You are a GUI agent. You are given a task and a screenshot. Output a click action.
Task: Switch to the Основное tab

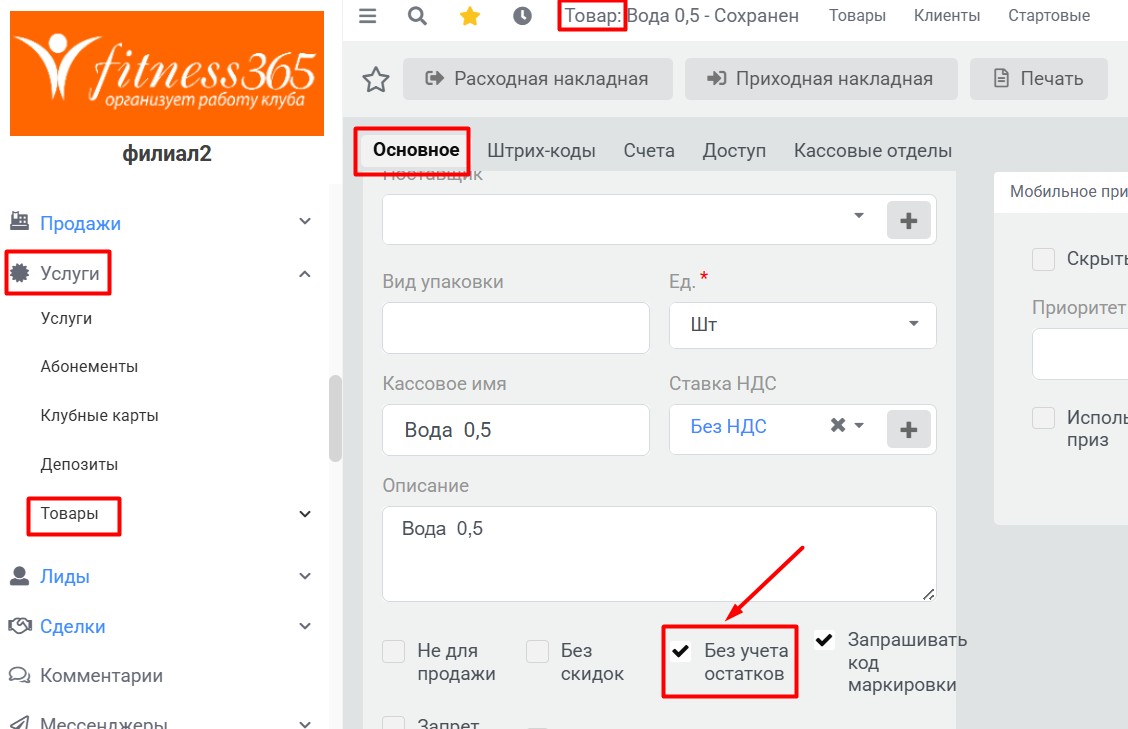[416, 150]
